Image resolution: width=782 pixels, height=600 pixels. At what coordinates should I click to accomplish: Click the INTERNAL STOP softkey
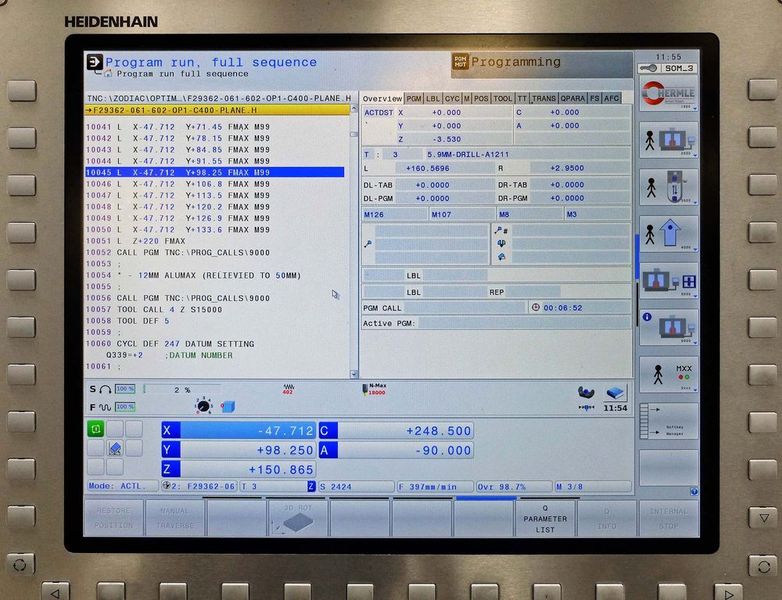[x=668, y=519]
